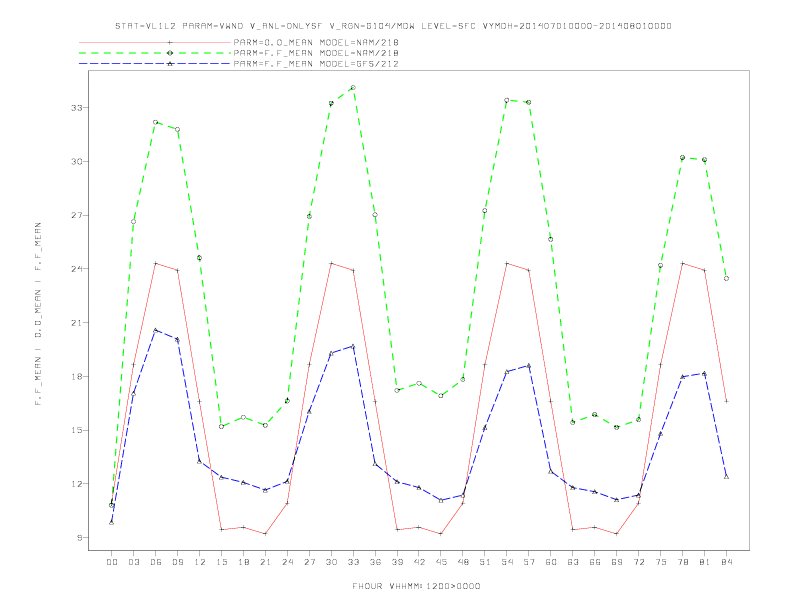
Task: Click the vertical y-axis title F.F_MEAN | O.O_MEAN
Action: [x=38, y=314]
